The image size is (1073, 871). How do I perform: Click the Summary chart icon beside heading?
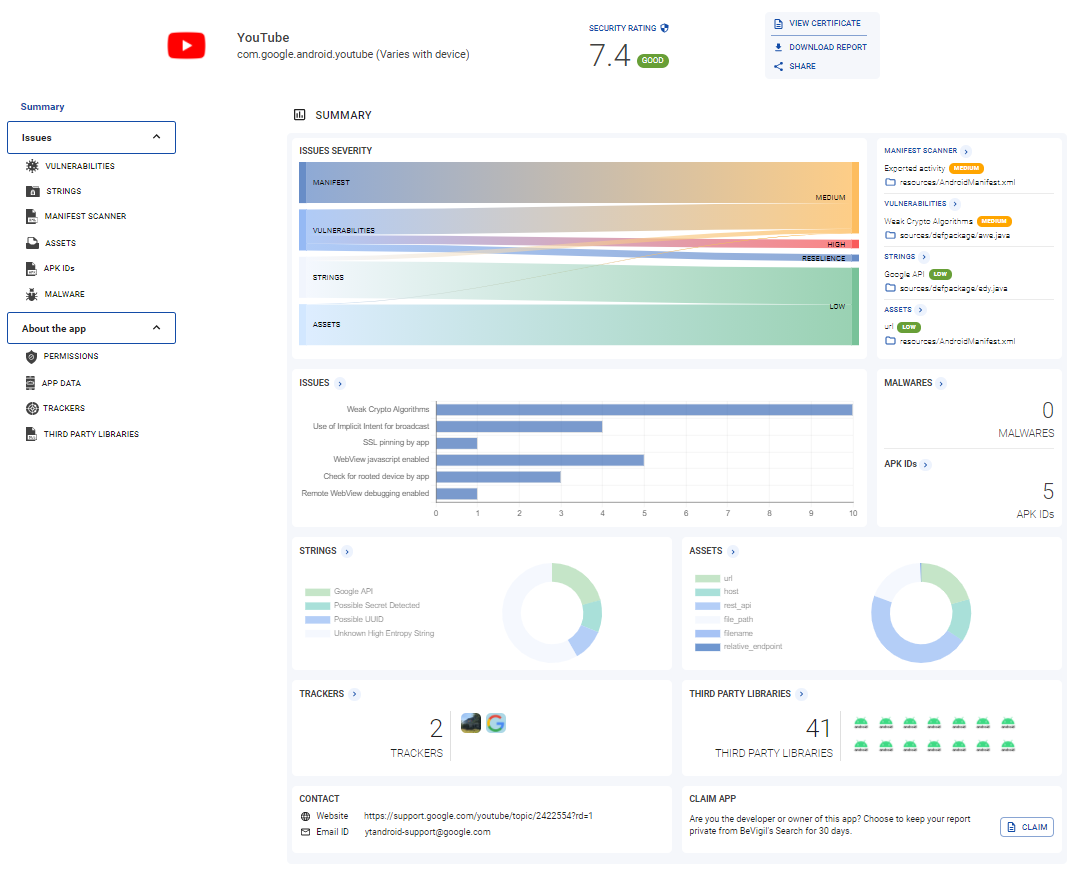(299, 114)
